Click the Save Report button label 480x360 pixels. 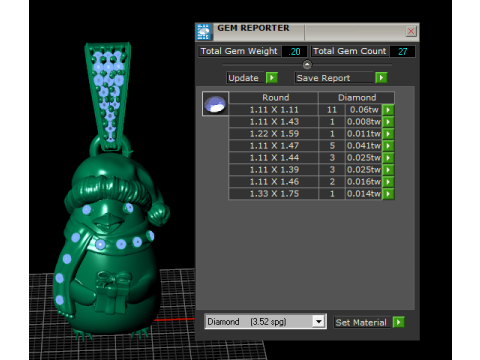click(334, 78)
